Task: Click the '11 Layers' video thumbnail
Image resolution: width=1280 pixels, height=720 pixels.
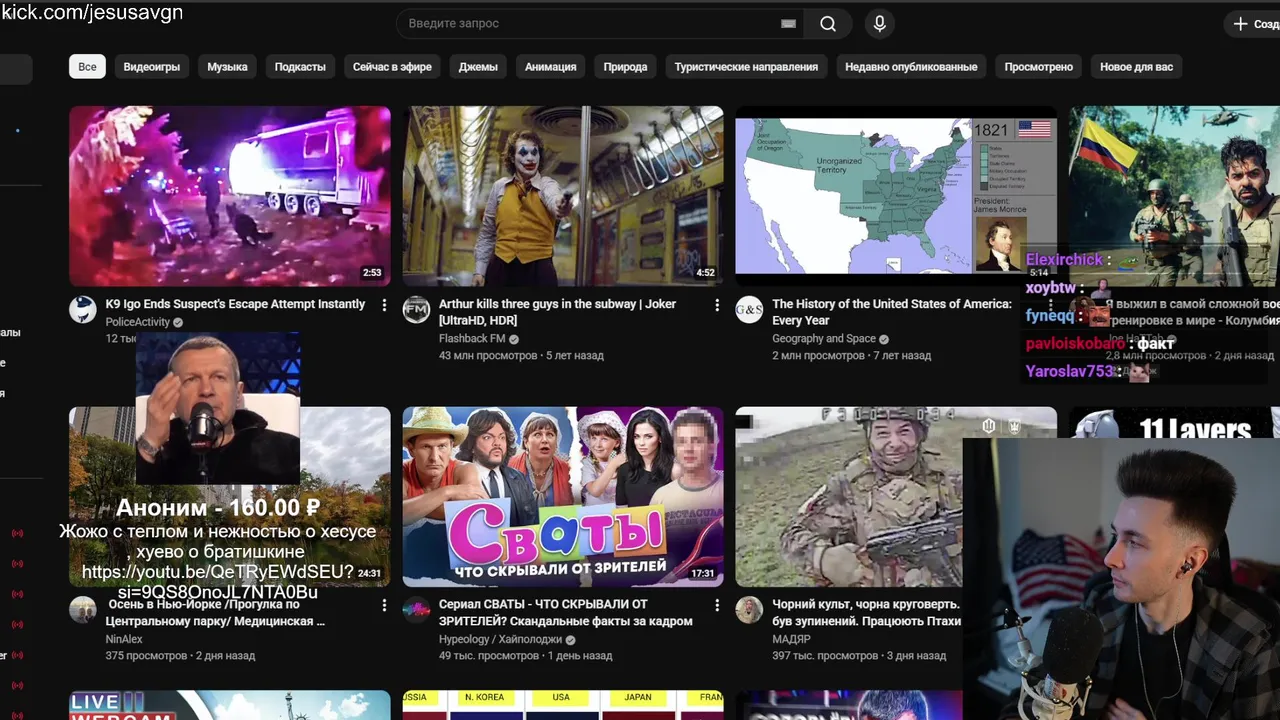Action: [x=1175, y=422]
